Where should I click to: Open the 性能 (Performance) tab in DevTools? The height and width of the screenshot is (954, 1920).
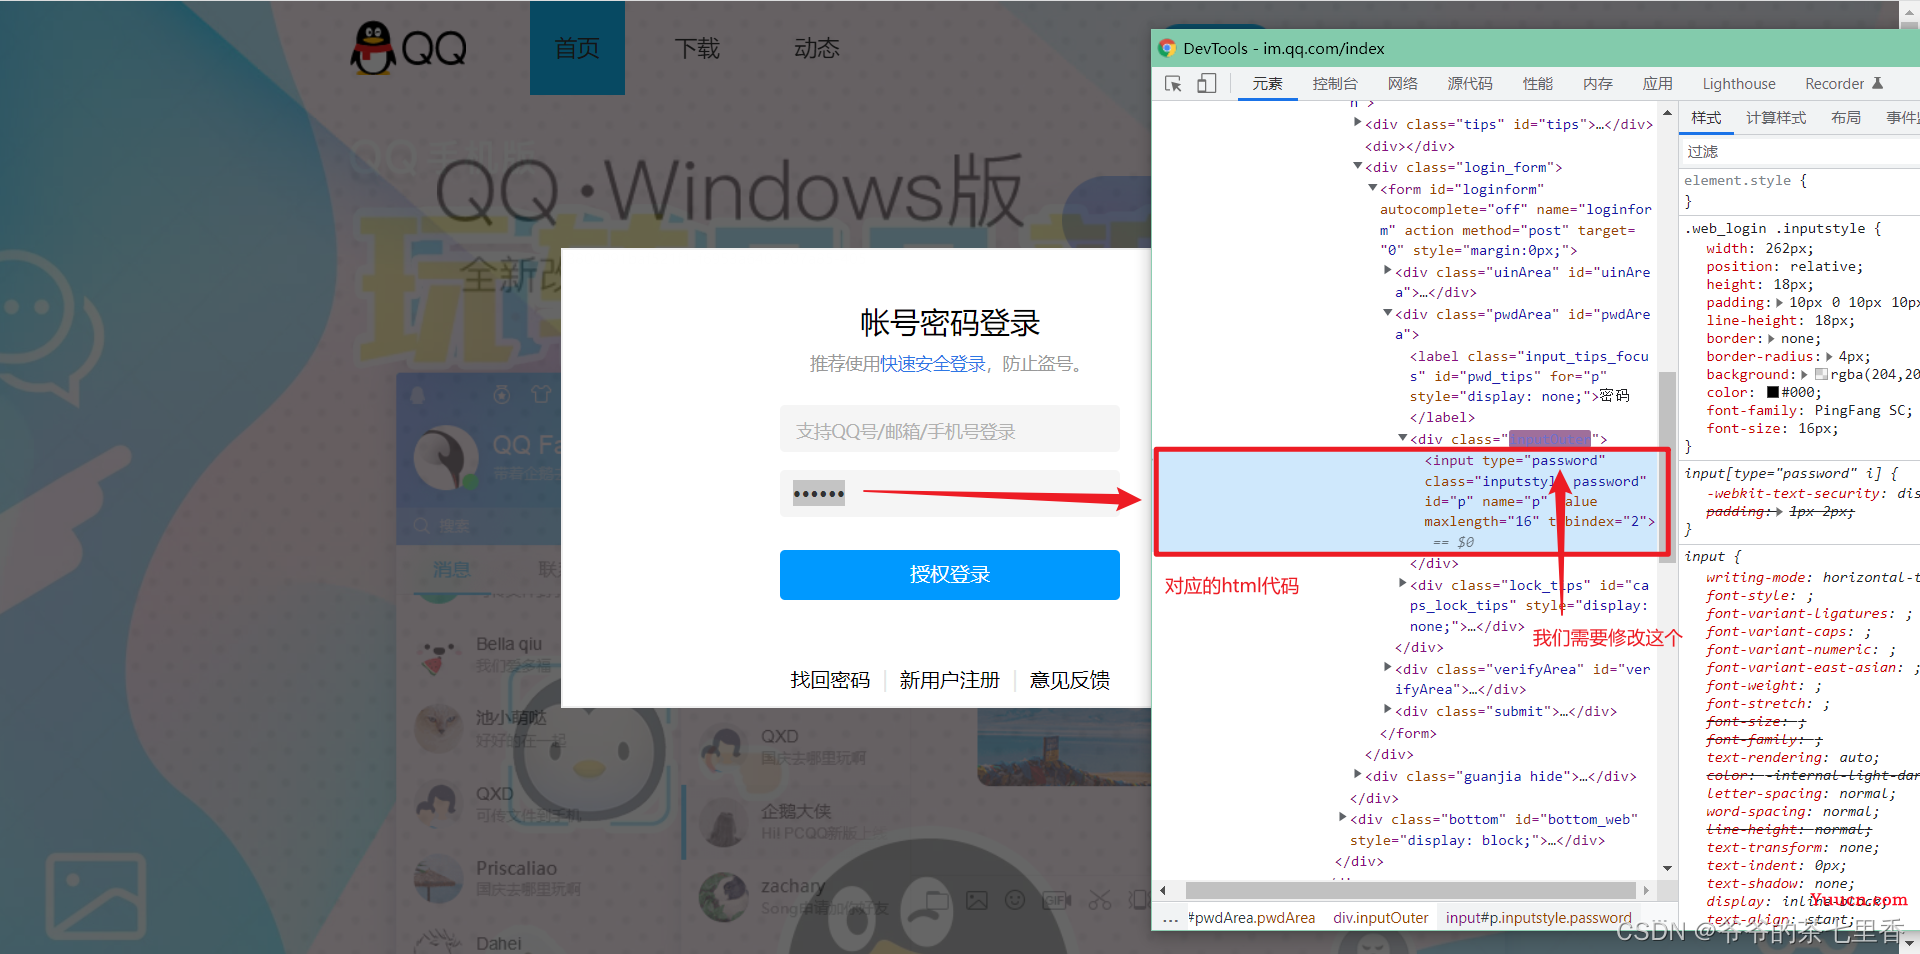(1538, 84)
